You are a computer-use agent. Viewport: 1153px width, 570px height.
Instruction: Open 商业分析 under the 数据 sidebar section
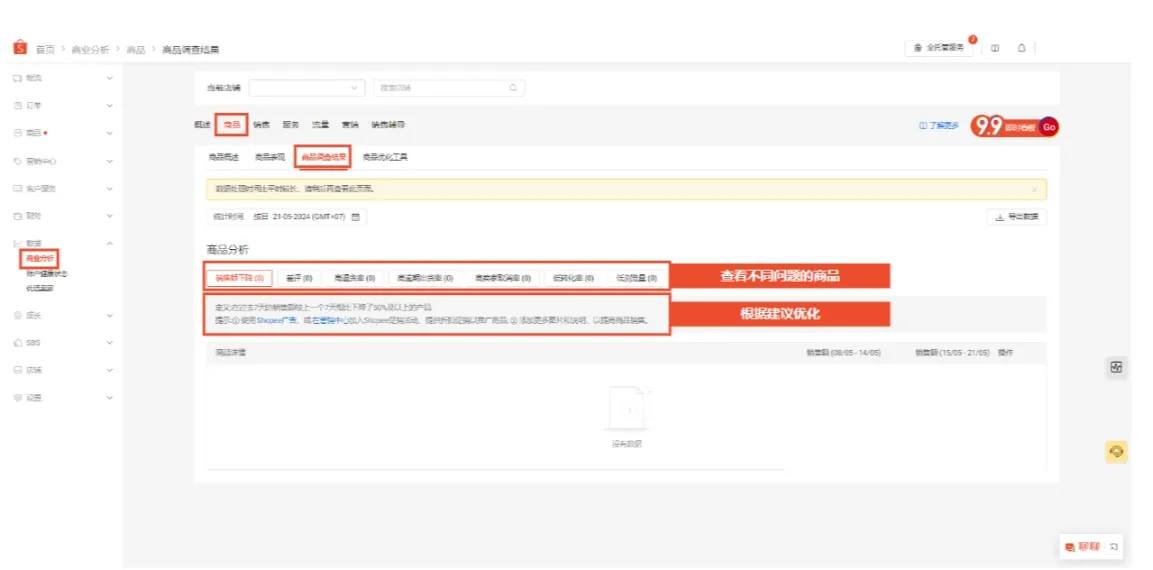coord(40,259)
